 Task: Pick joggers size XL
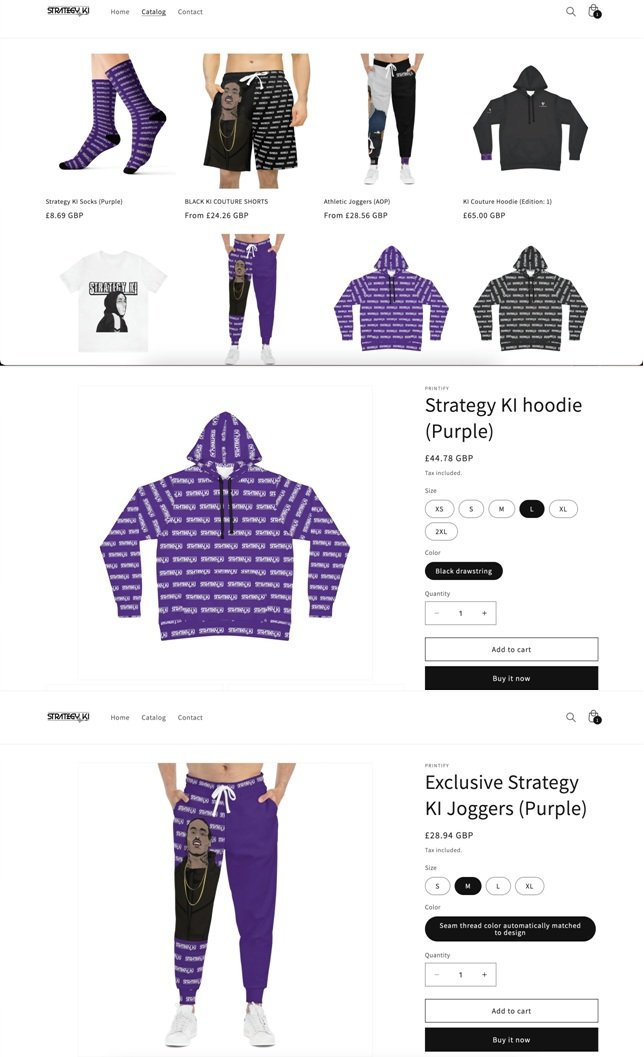pyautogui.click(x=529, y=886)
